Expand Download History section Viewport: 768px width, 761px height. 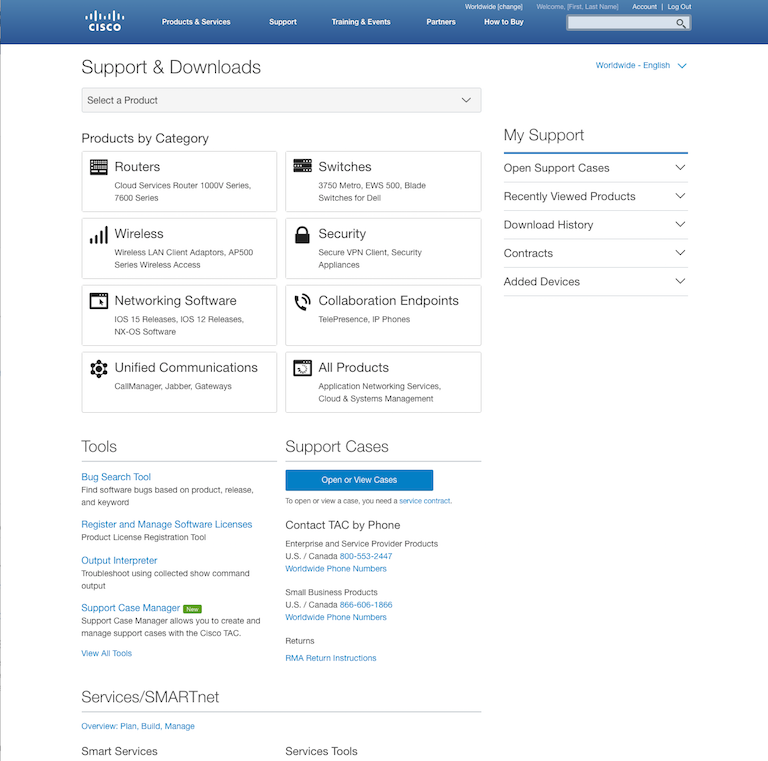pos(596,225)
